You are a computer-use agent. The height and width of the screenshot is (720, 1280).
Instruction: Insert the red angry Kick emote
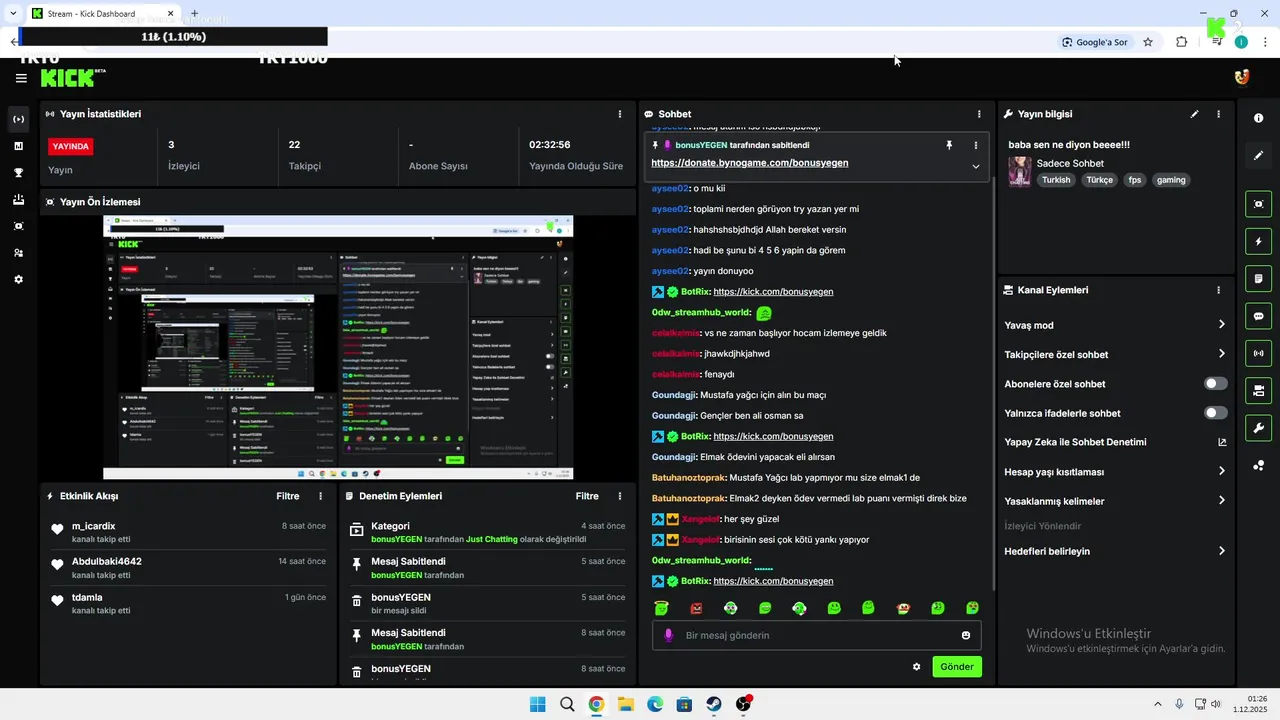696,608
